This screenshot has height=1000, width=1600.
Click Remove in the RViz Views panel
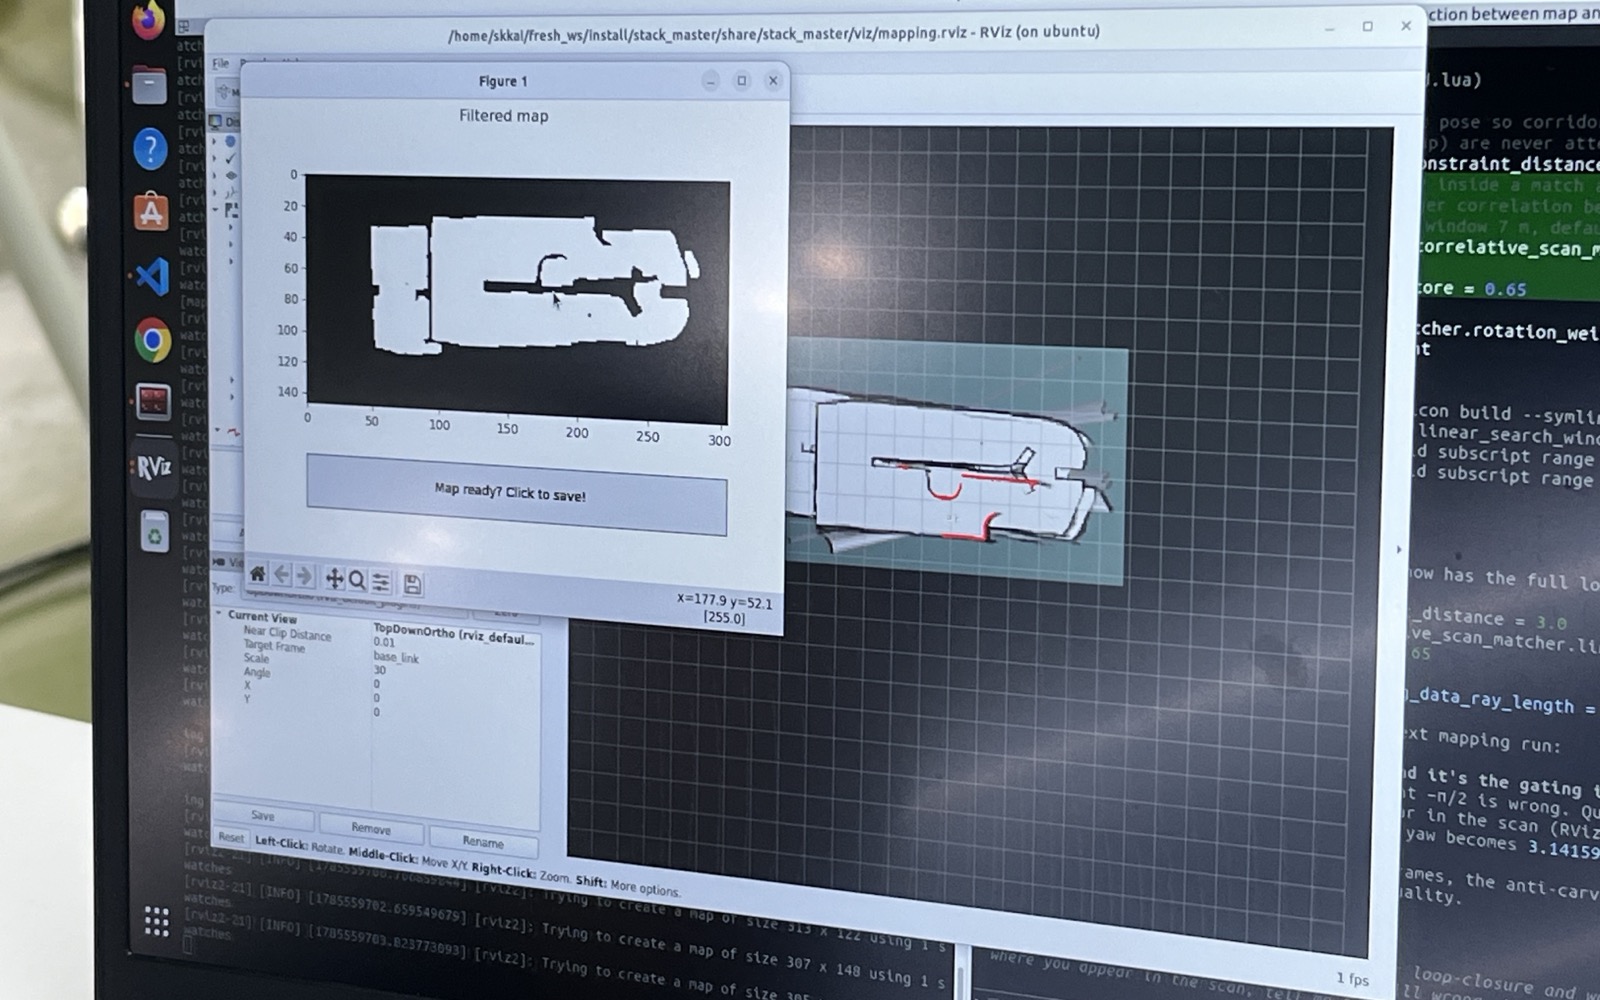(371, 828)
